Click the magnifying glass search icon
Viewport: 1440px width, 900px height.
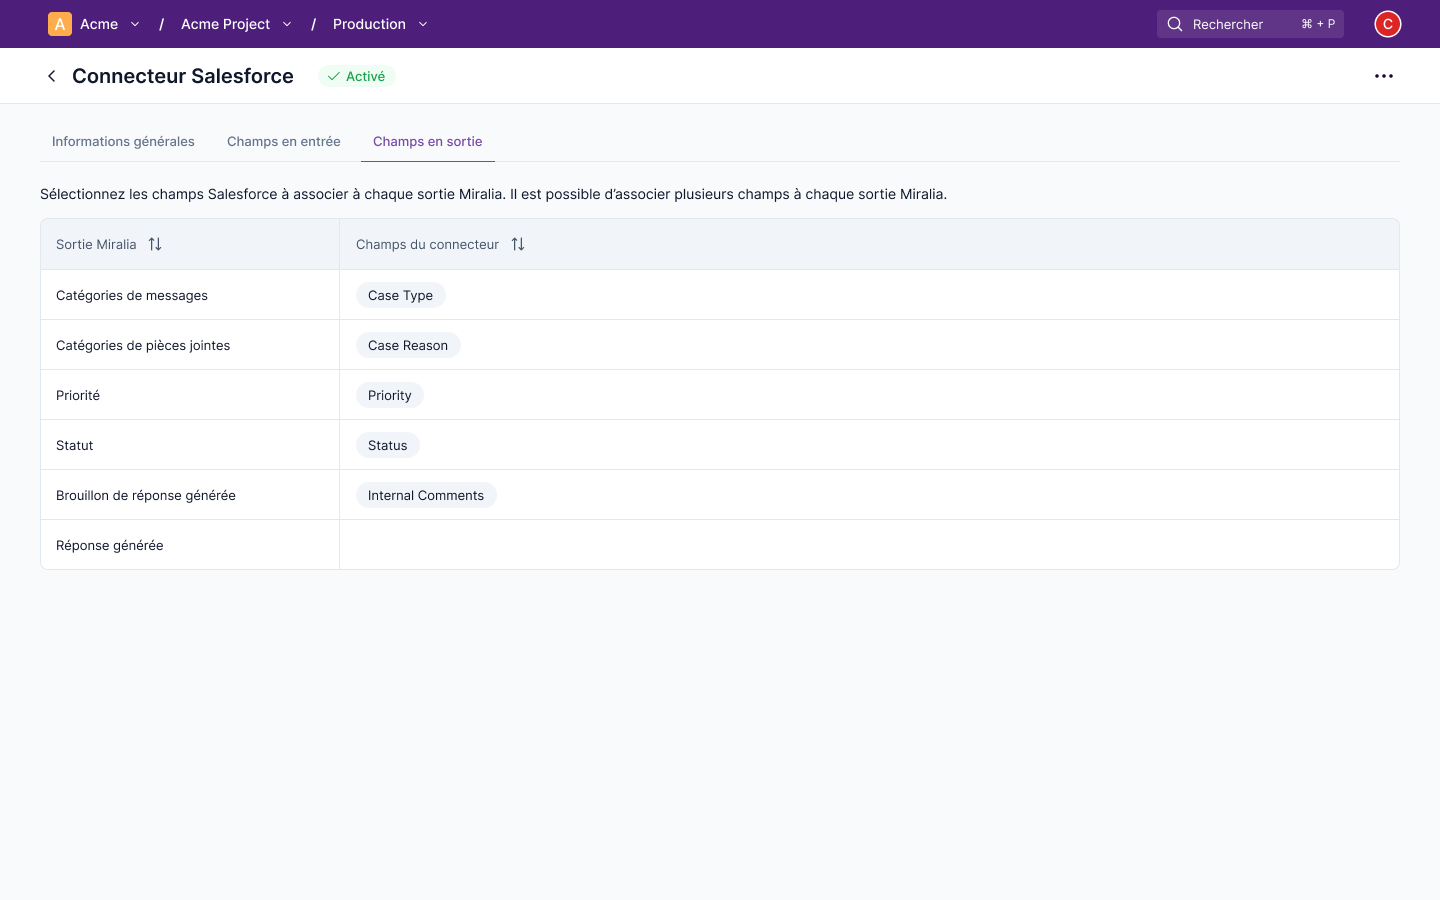[x=1175, y=24]
